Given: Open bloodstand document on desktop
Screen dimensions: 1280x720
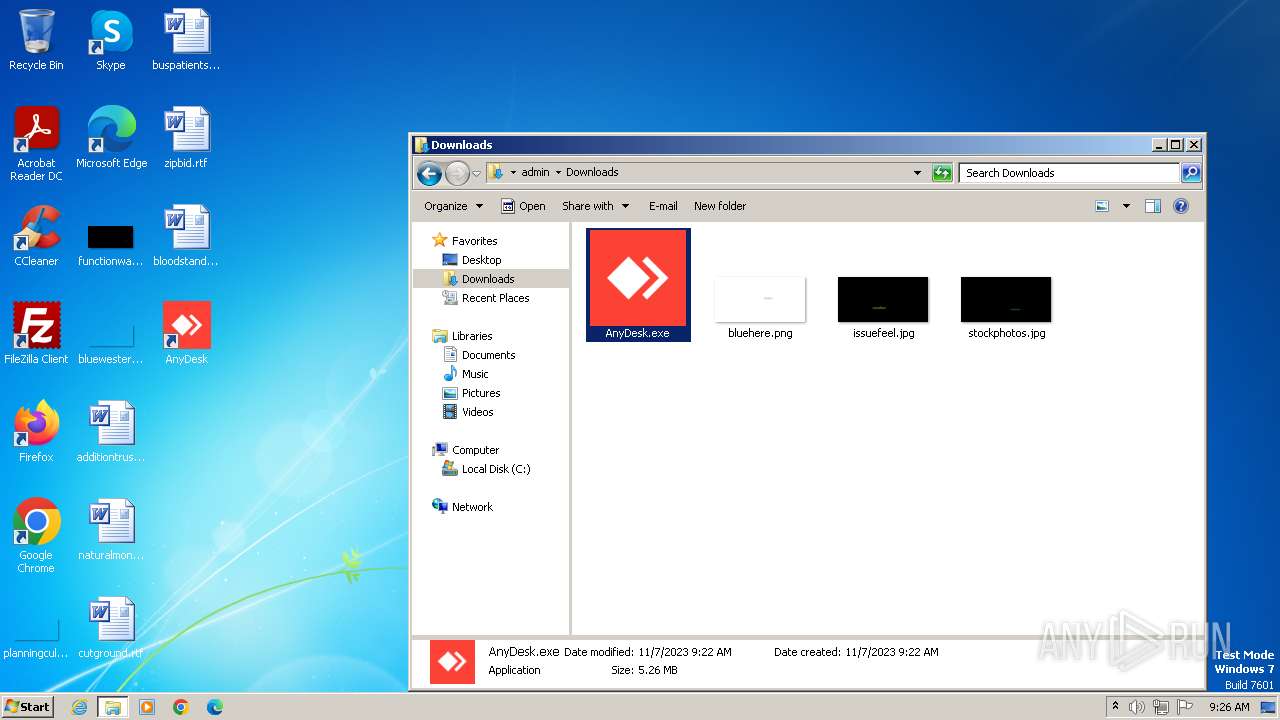Looking at the screenshot, I should [186, 235].
